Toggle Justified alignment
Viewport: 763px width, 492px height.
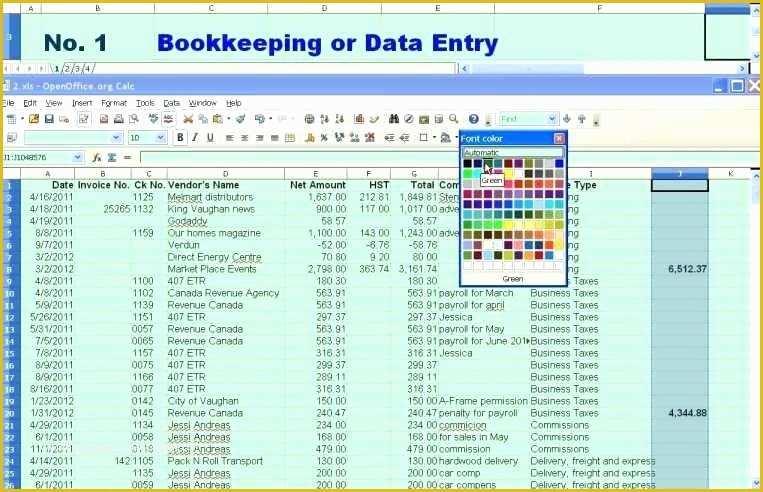[x=275, y=138]
